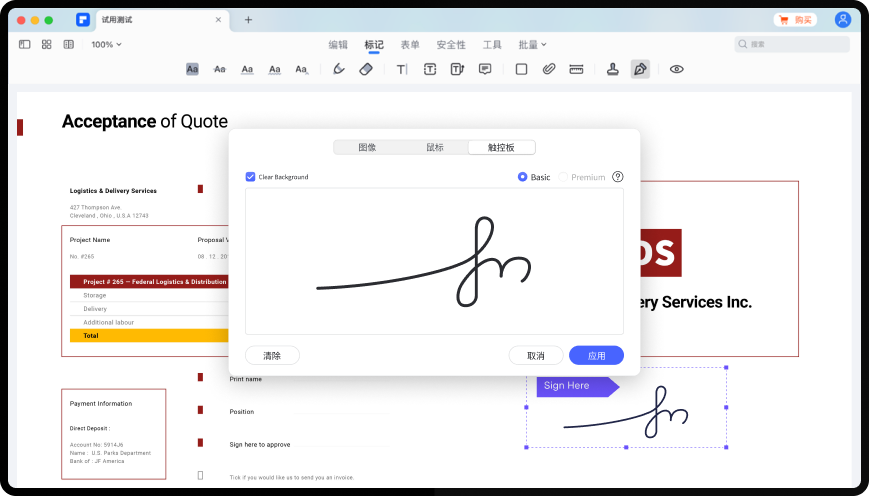This screenshot has width=869, height=496.
Task: Open the 工具 tools tab
Action: pos(492,45)
